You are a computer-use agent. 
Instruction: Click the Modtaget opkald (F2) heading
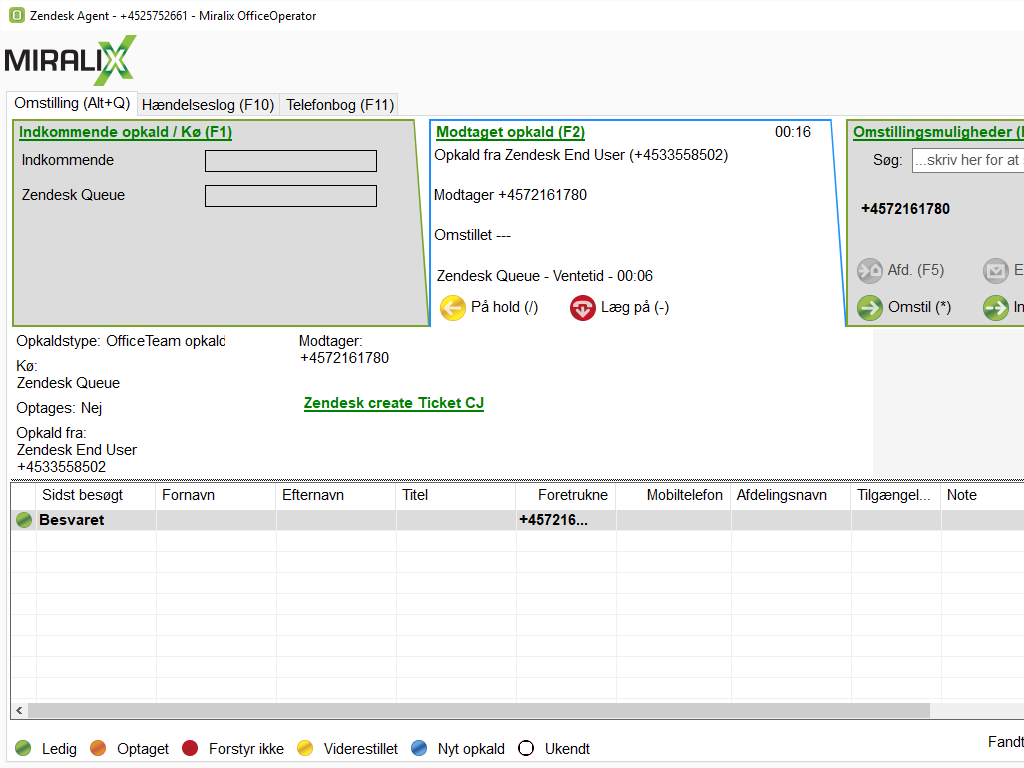coord(510,132)
